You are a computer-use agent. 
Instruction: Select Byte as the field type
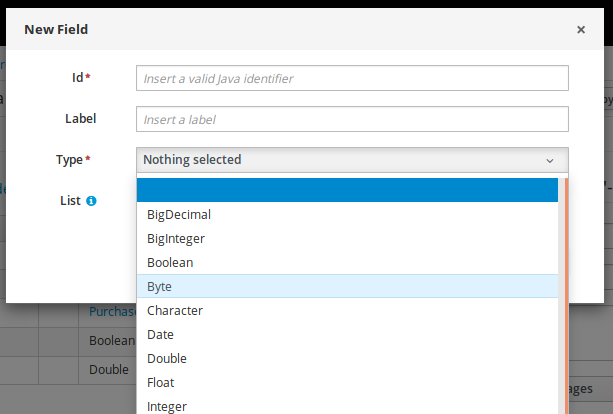[160, 287]
